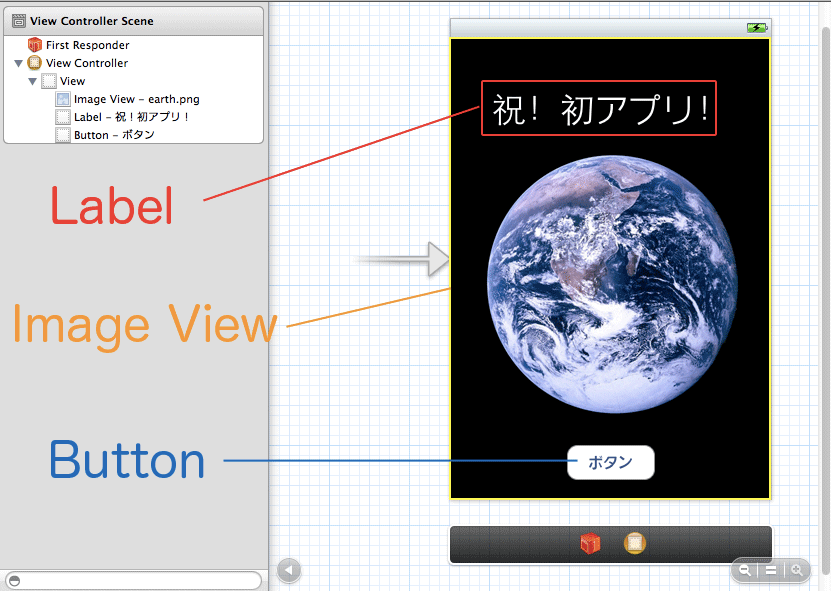Select the Button – ボタン outline row

(113, 135)
